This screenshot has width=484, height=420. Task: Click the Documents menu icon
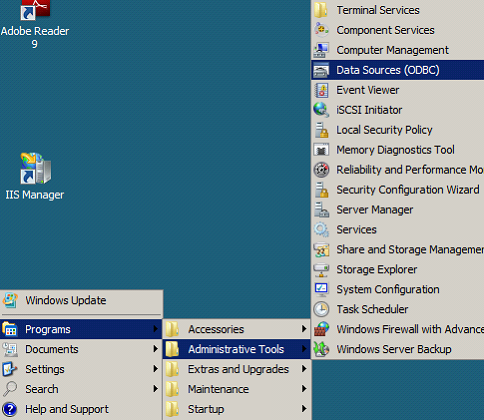point(10,349)
